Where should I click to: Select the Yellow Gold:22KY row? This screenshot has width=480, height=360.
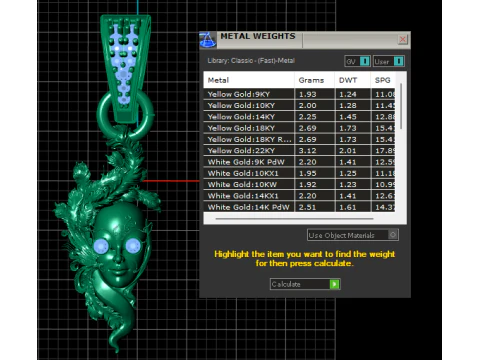[299, 151]
